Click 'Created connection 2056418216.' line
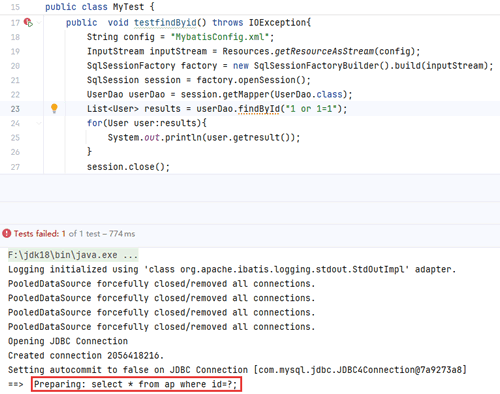Screen dimensions: 500x394 click(86, 356)
